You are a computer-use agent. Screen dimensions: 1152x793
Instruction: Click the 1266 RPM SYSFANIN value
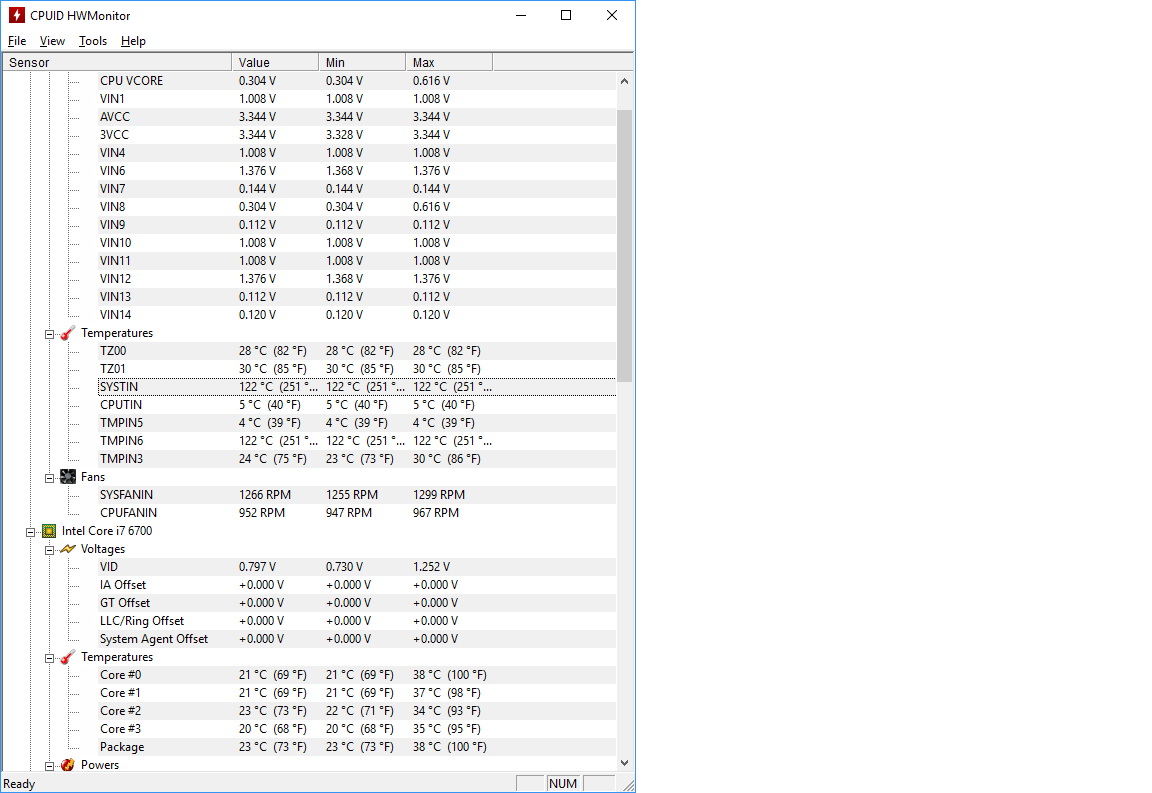click(x=265, y=495)
